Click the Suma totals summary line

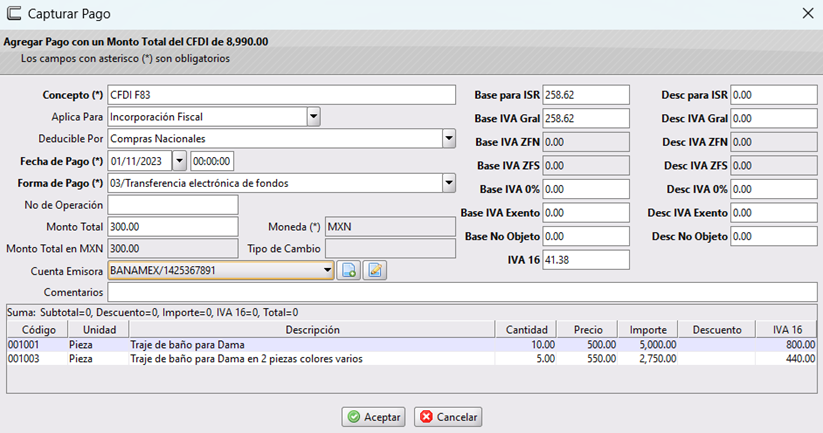pyautogui.click(x=153, y=313)
